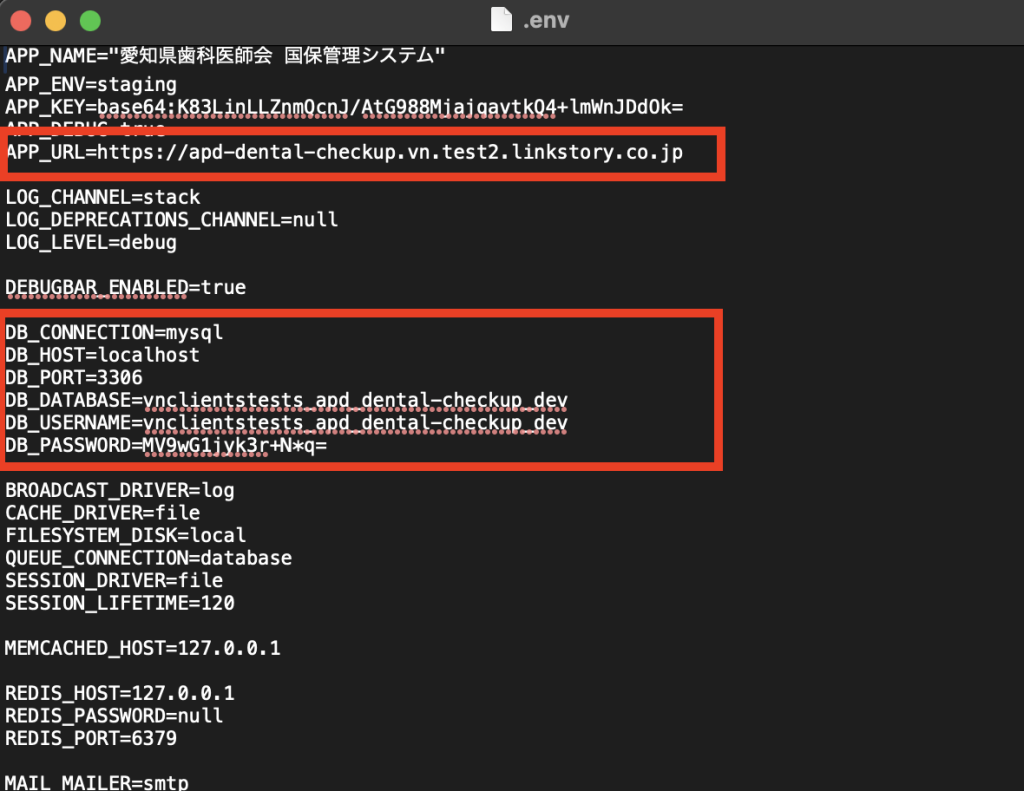1024x791 pixels.
Task: Click the DB_DATABASE value text
Action: [355, 401]
